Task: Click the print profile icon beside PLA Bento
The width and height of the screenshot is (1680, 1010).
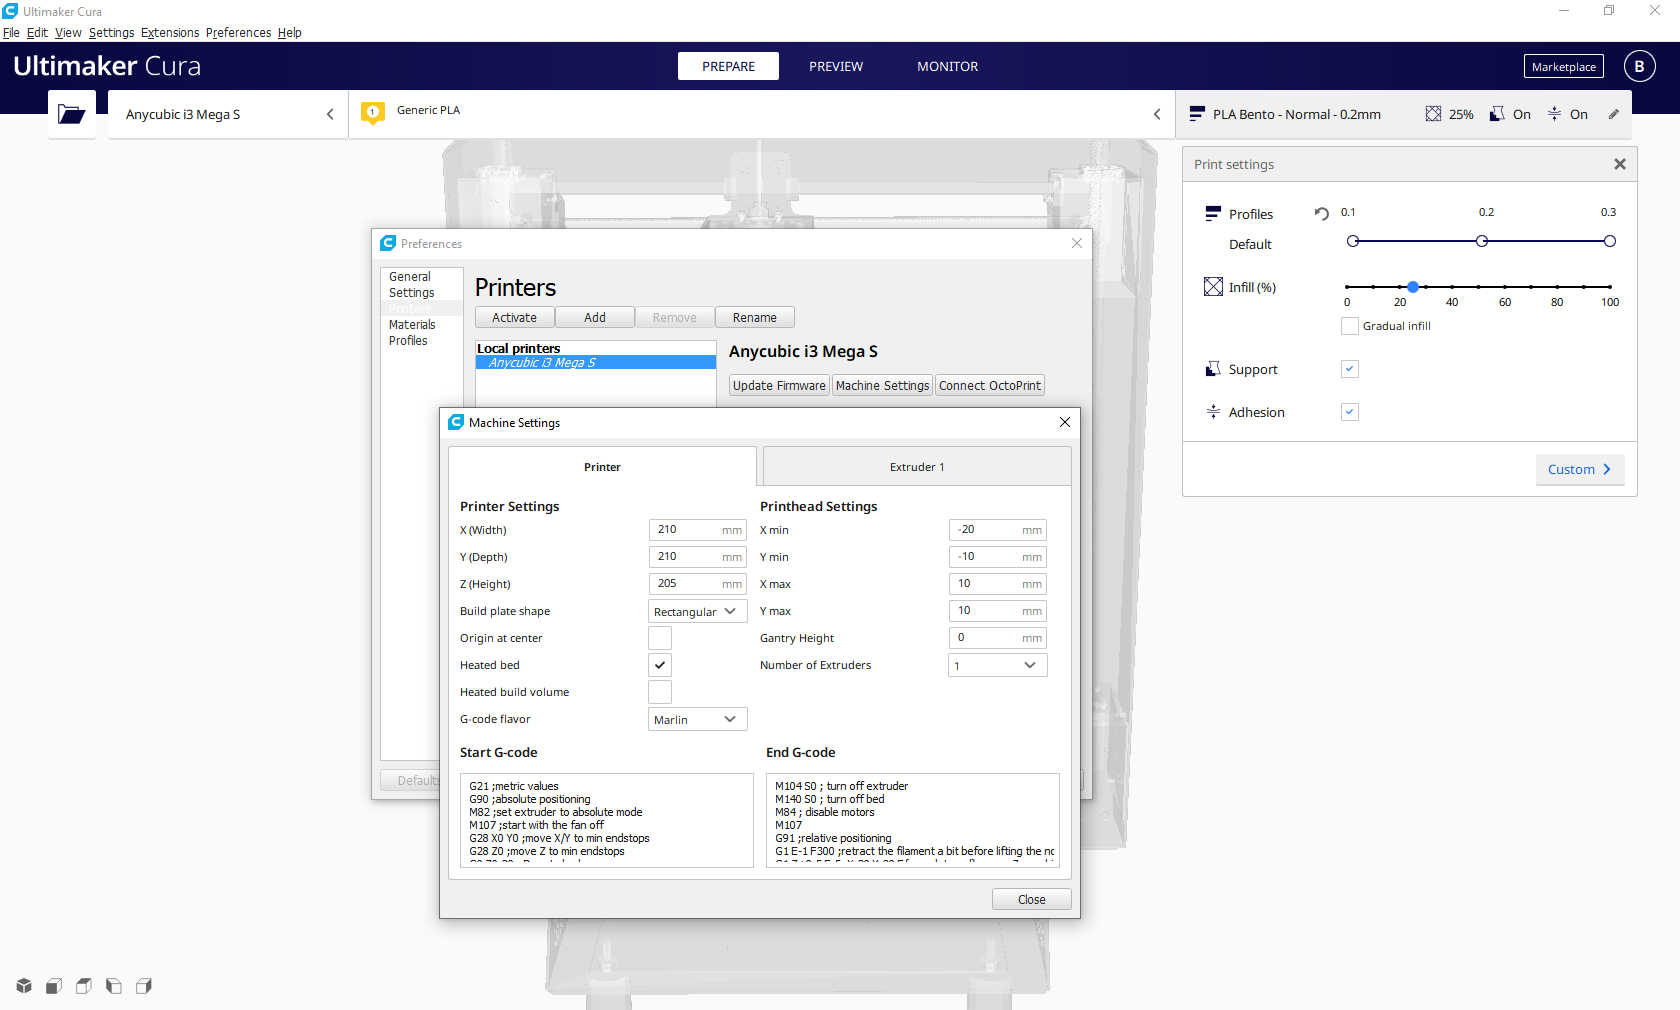Action: pos(1197,114)
